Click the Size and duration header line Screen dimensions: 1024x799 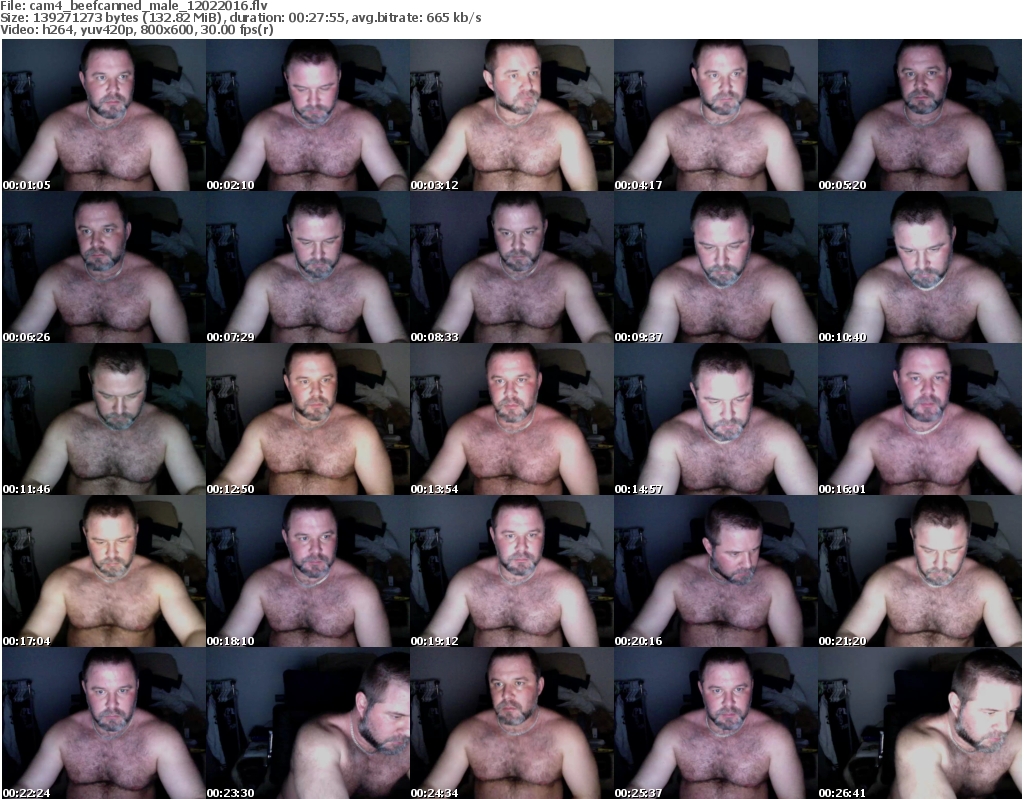pos(241,18)
